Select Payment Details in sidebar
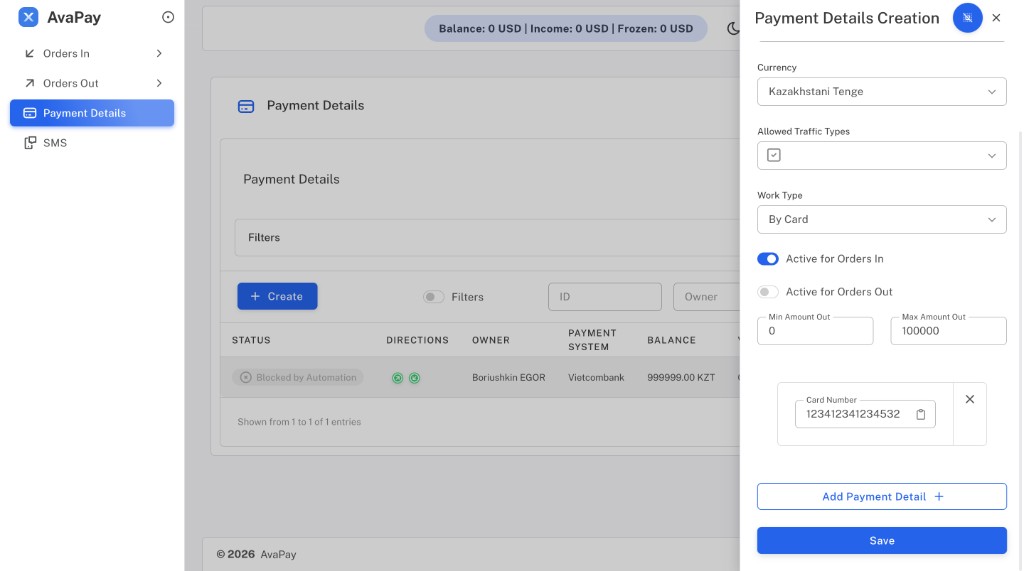Image resolution: width=1024 pixels, height=571 pixels. point(92,113)
